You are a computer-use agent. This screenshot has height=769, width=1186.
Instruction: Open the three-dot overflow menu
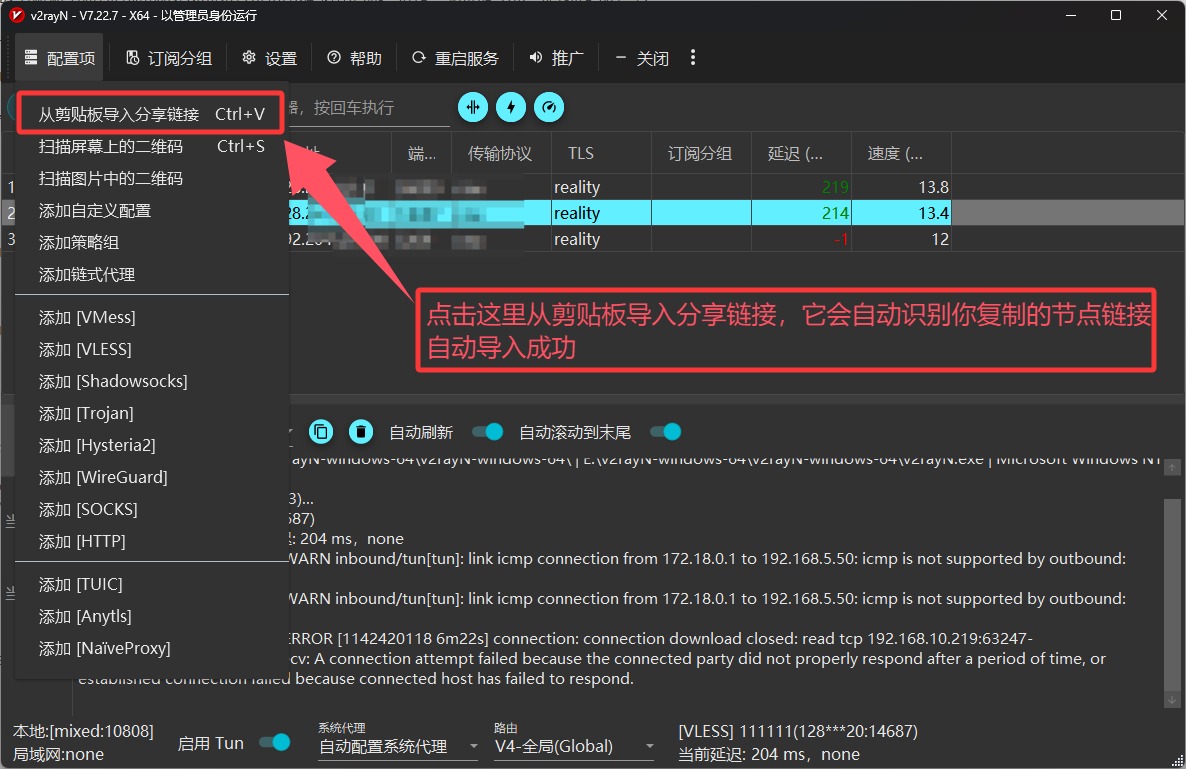(693, 57)
